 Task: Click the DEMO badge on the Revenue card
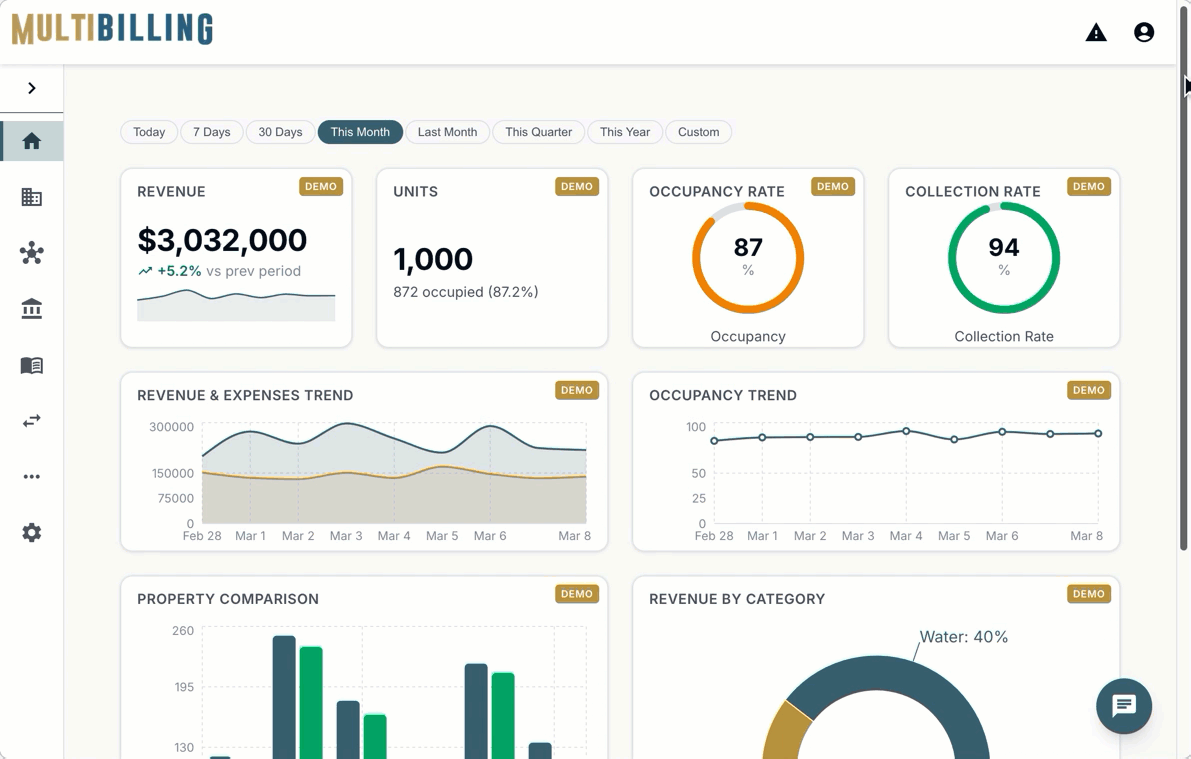click(321, 186)
